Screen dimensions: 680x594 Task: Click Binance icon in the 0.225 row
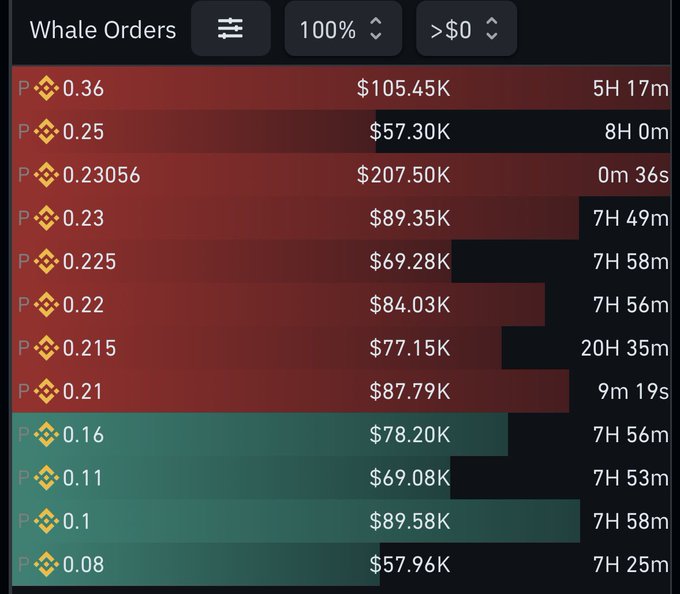tap(46, 261)
